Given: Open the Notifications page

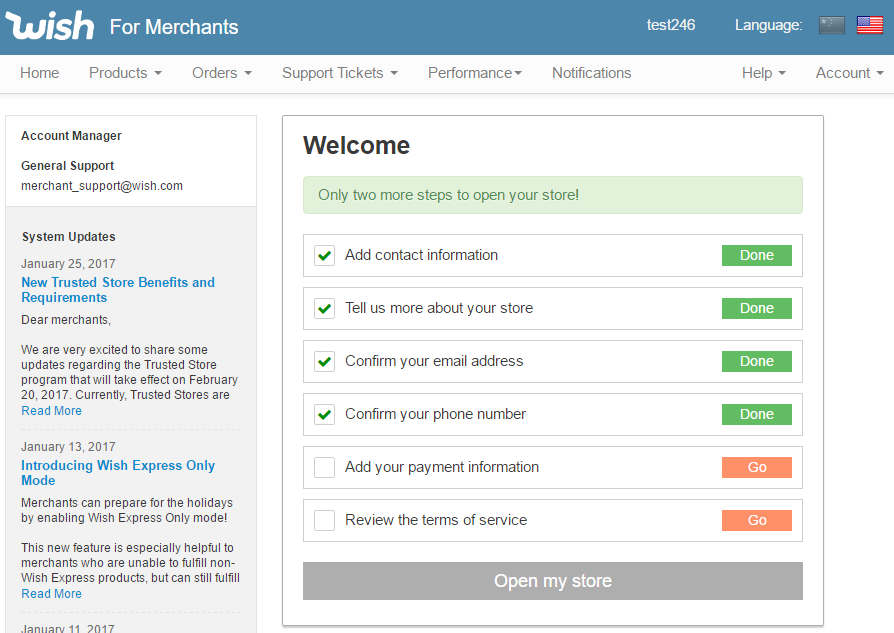Looking at the screenshot, I should coord(591,73).
